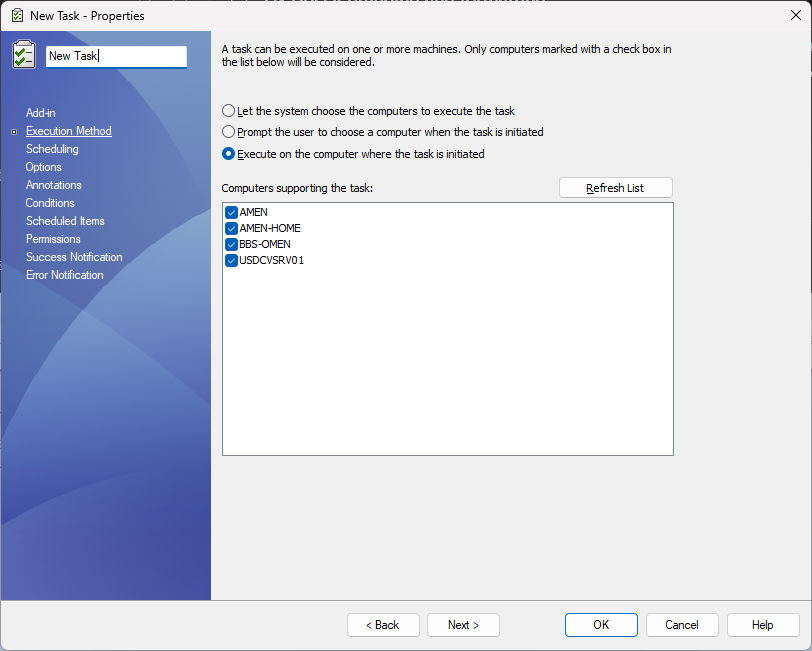Click the Back button
The image size is (812, 651).
click(383, 625)
